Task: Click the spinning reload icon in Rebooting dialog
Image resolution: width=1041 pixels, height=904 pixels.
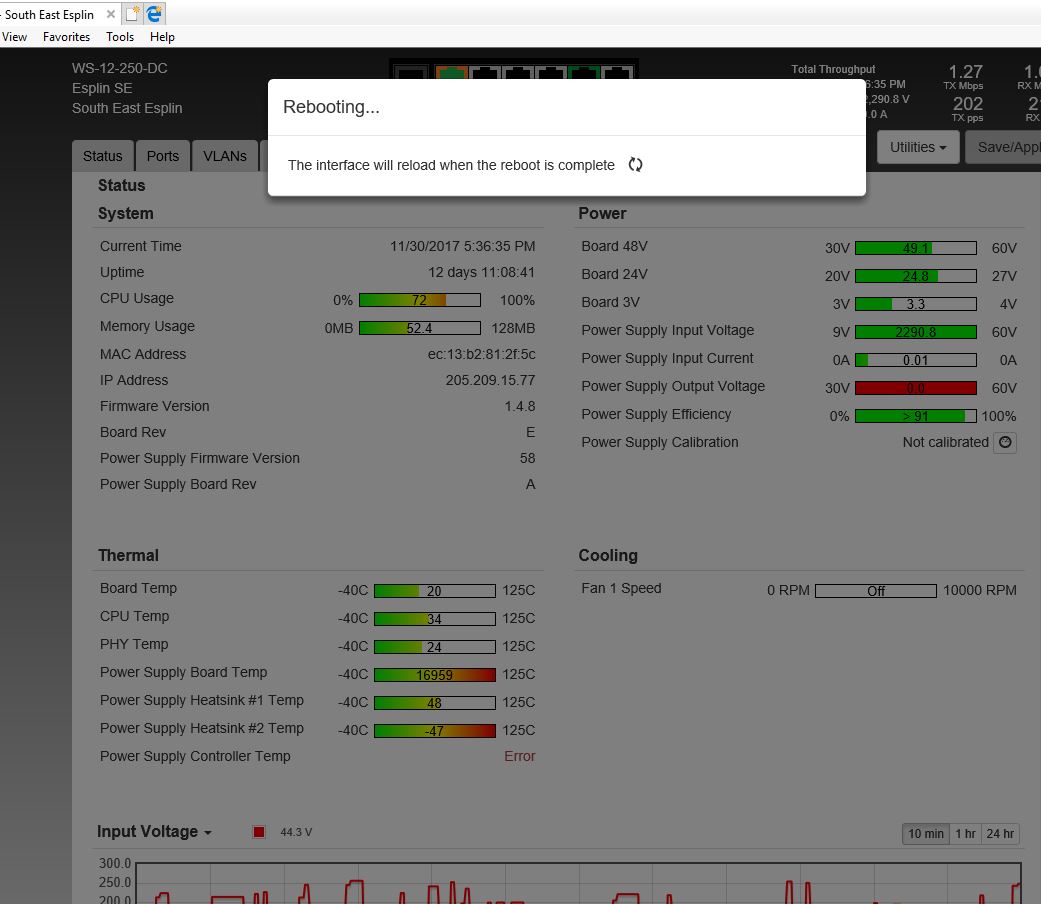Action: point(635,165)
